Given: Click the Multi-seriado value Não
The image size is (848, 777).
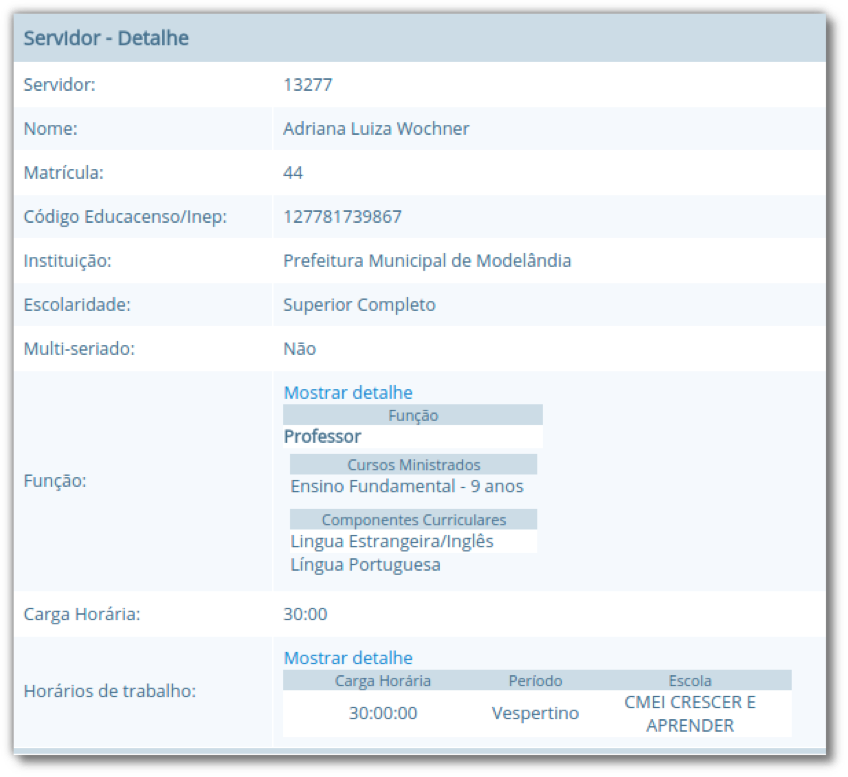Looking at the screenshot, I should tap(297, 349).
